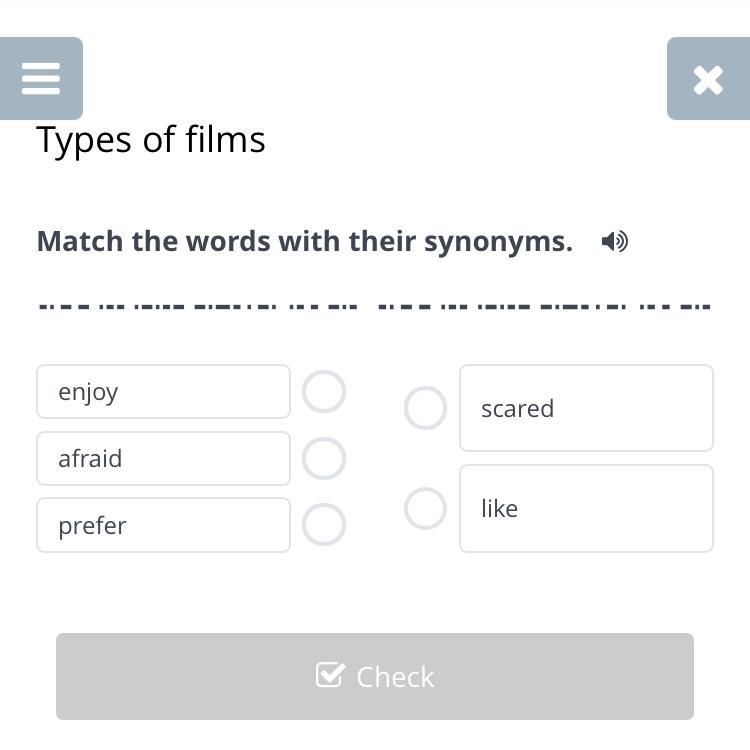Click the "enjoy" word box
Viewport: 750px width, 750px height.
coord(164,391)
